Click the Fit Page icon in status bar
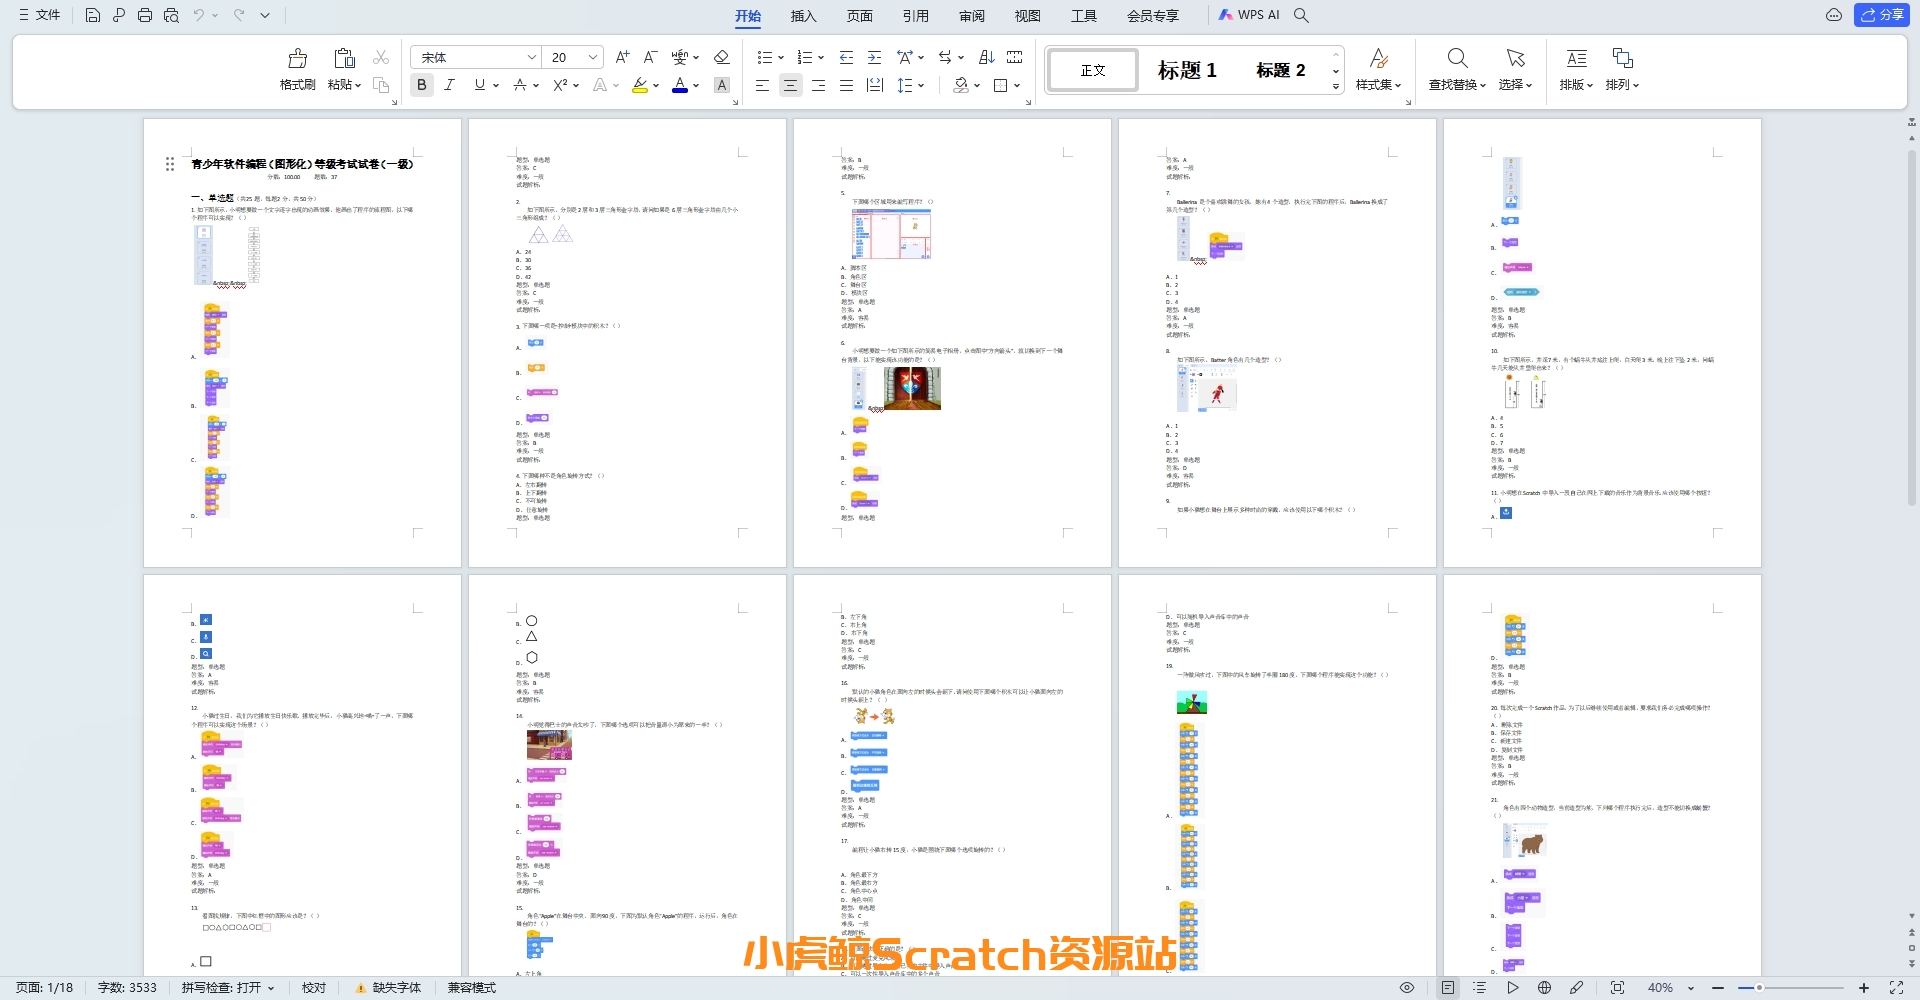Image resolution: width=1920 pixels, height=1000 pixels. click(1617, 988)
